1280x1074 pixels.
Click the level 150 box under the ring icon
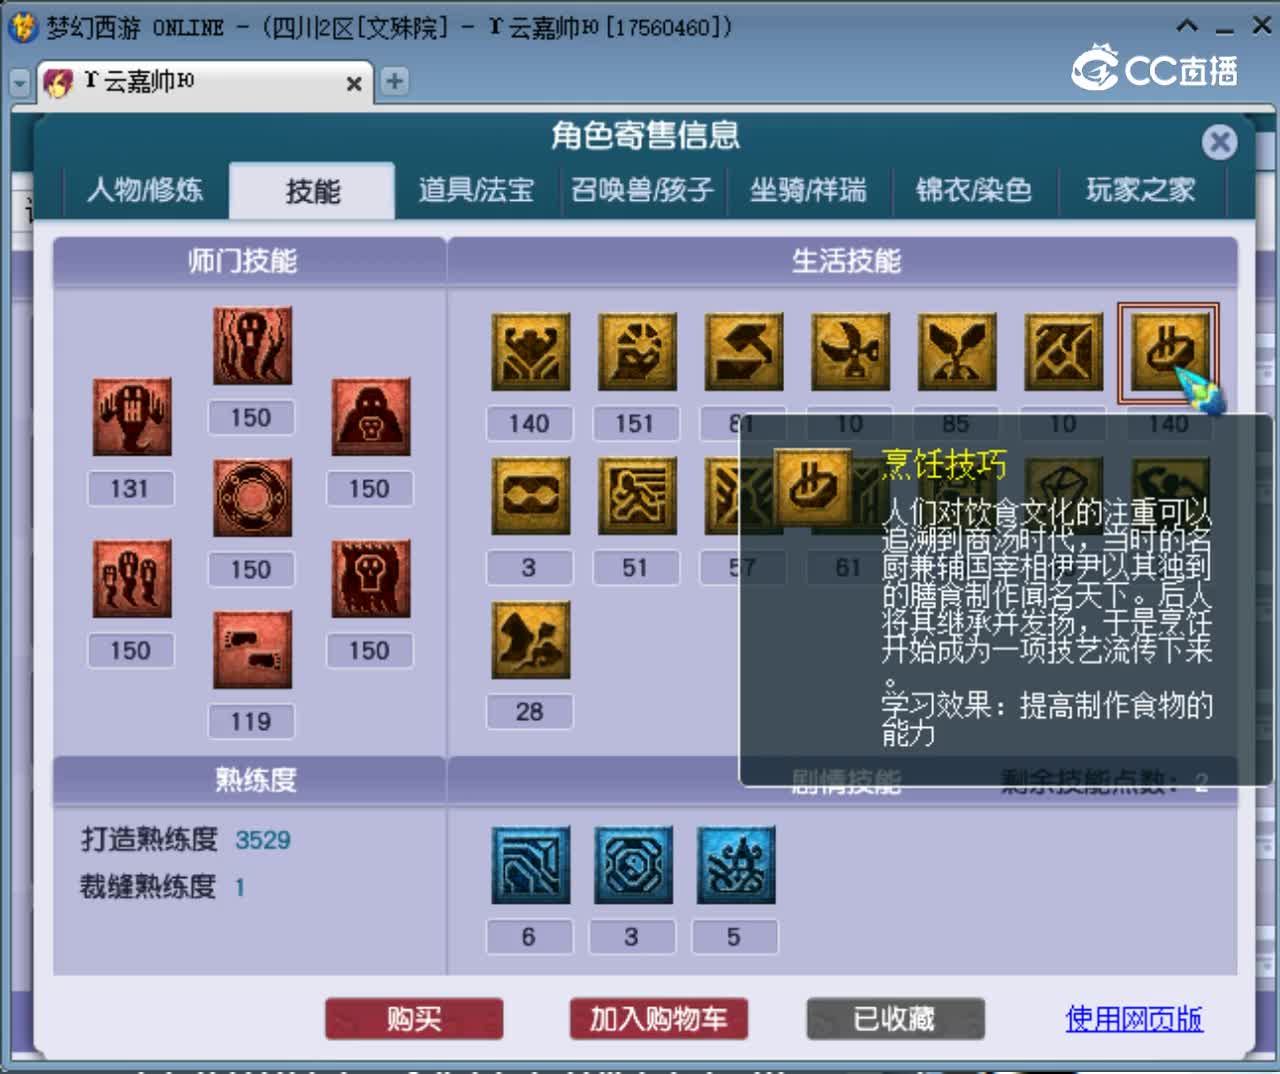(251, 570)
